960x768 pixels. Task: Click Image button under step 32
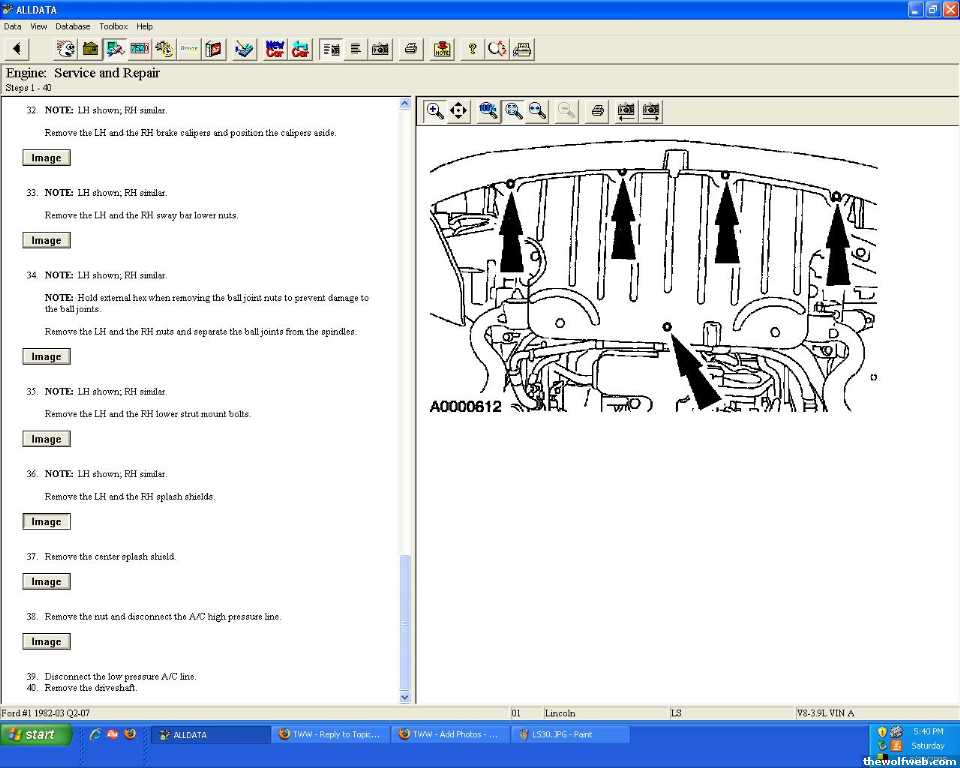(x=46, y=158)
